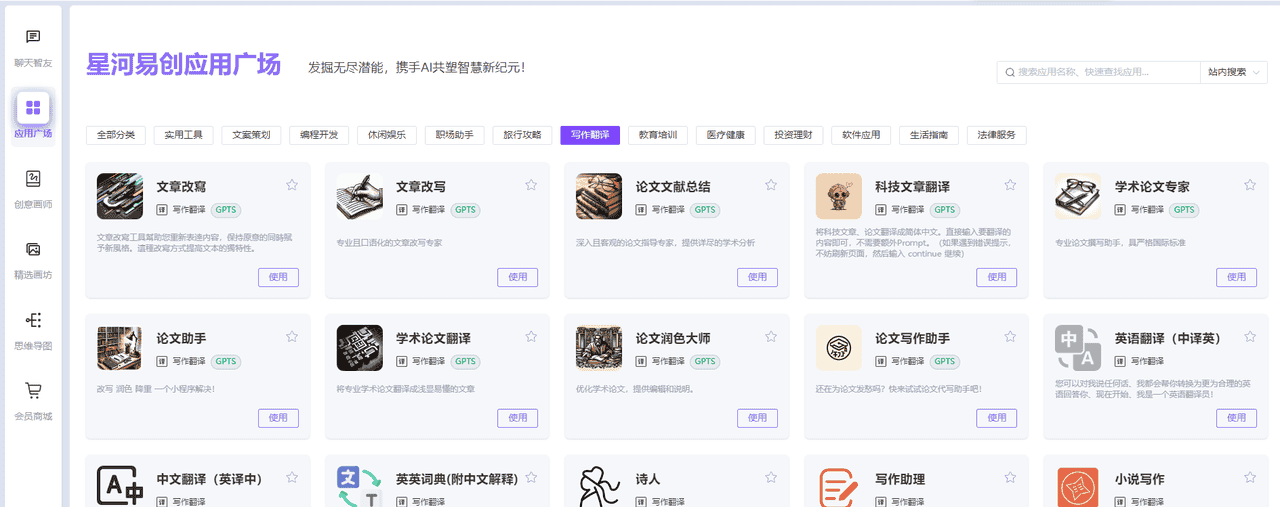The image size is (1280, 507).
Task: Select the 医疗健康 category
Action: (x=726, y=135)
